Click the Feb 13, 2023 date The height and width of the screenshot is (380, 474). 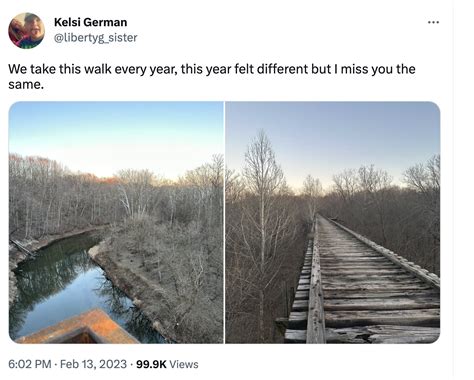click(93, 364)
